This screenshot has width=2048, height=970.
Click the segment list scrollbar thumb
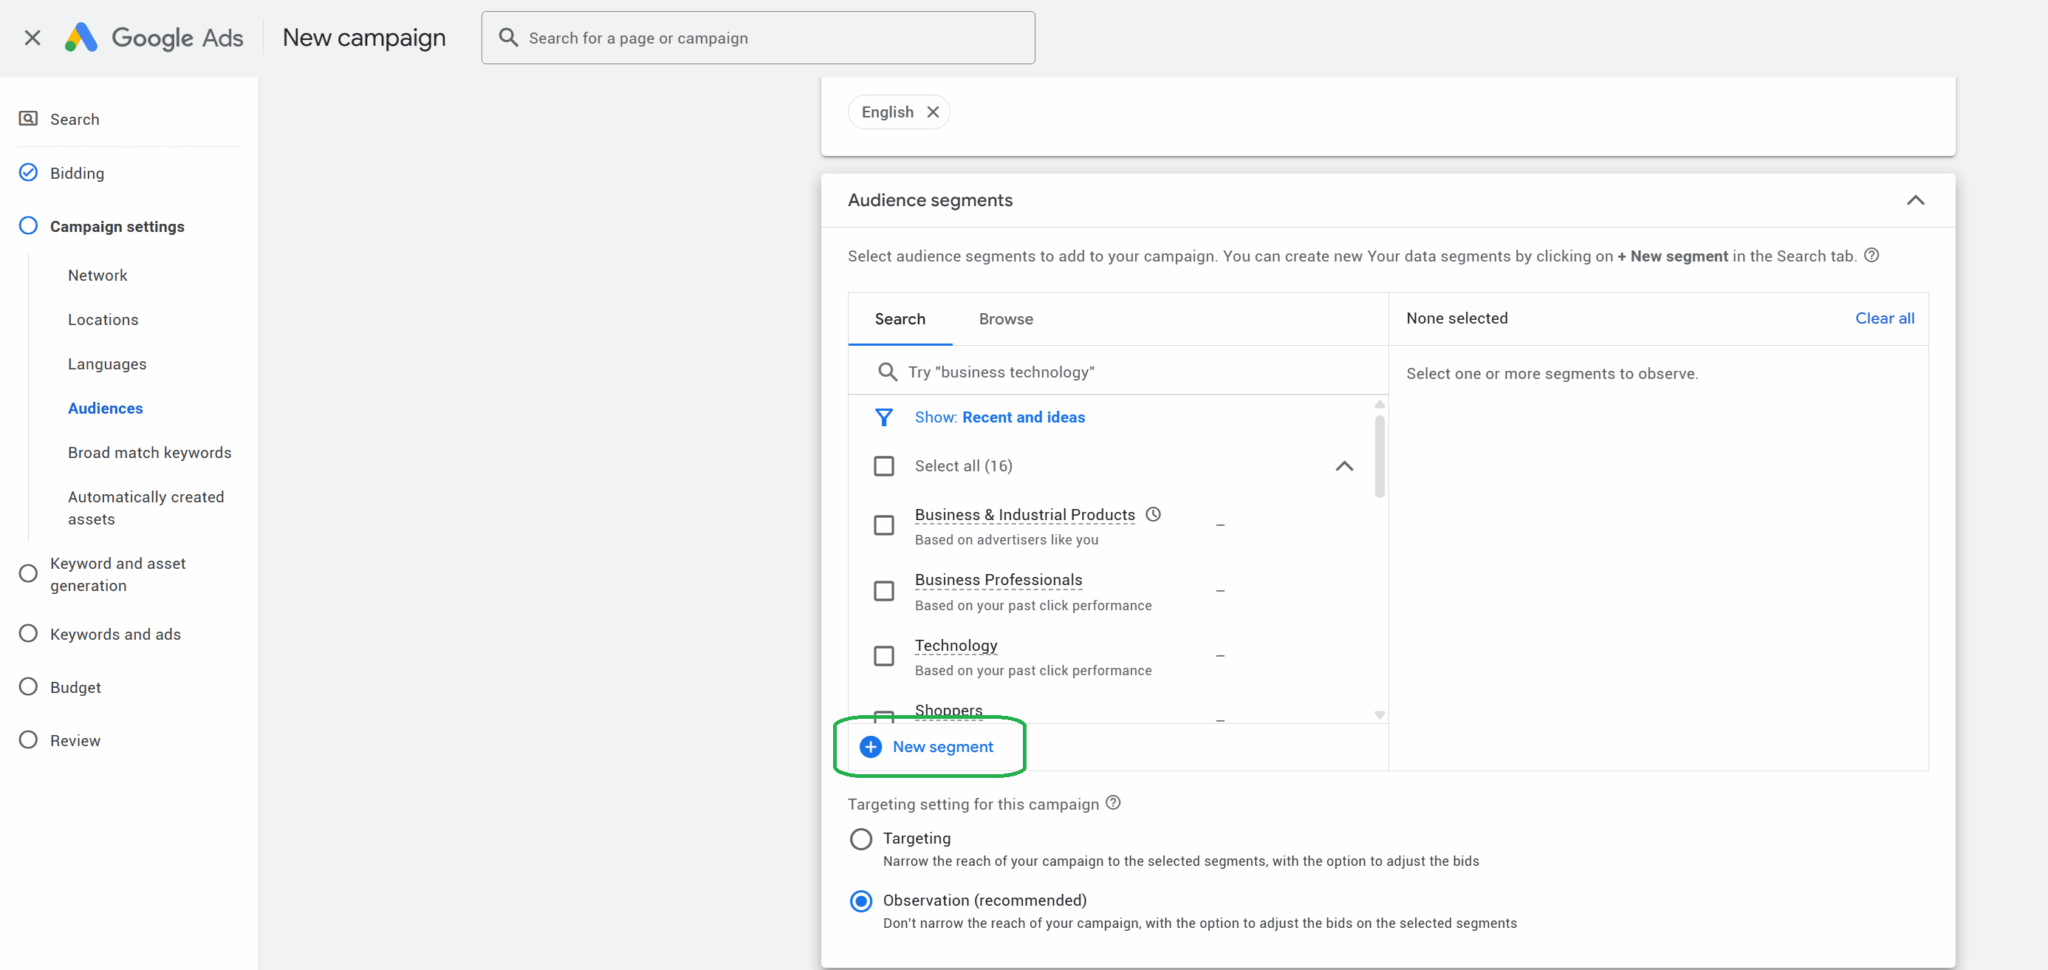click(1380, 456)
